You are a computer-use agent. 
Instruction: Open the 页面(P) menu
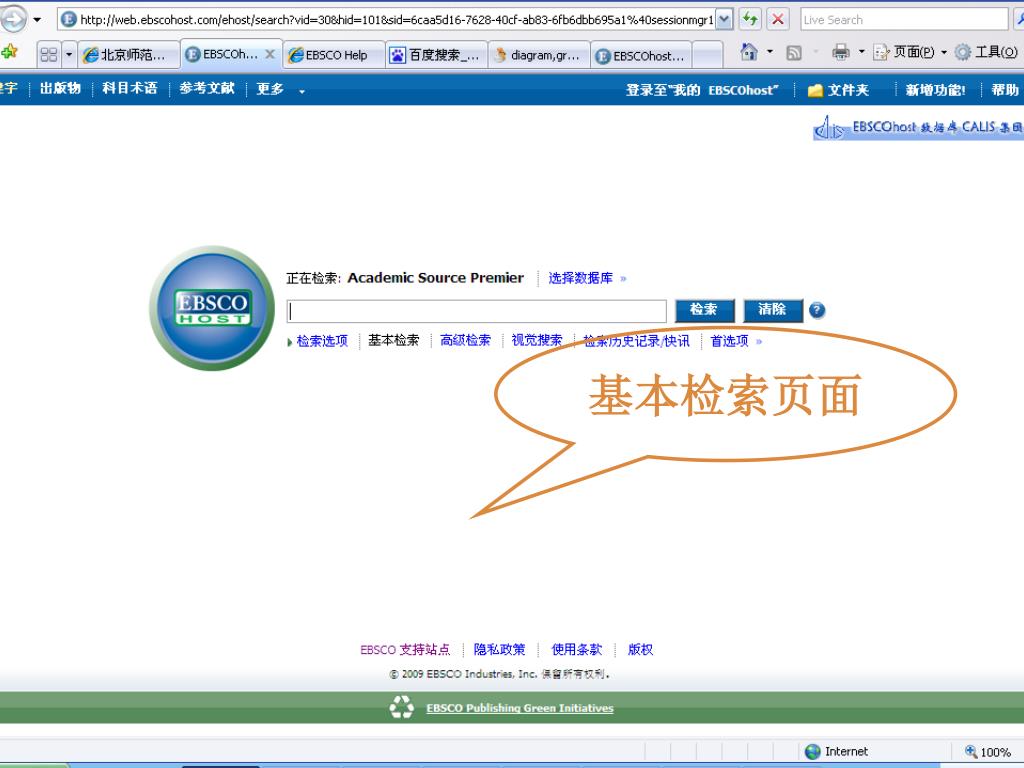pyautogui.click(x=909, y=52)
